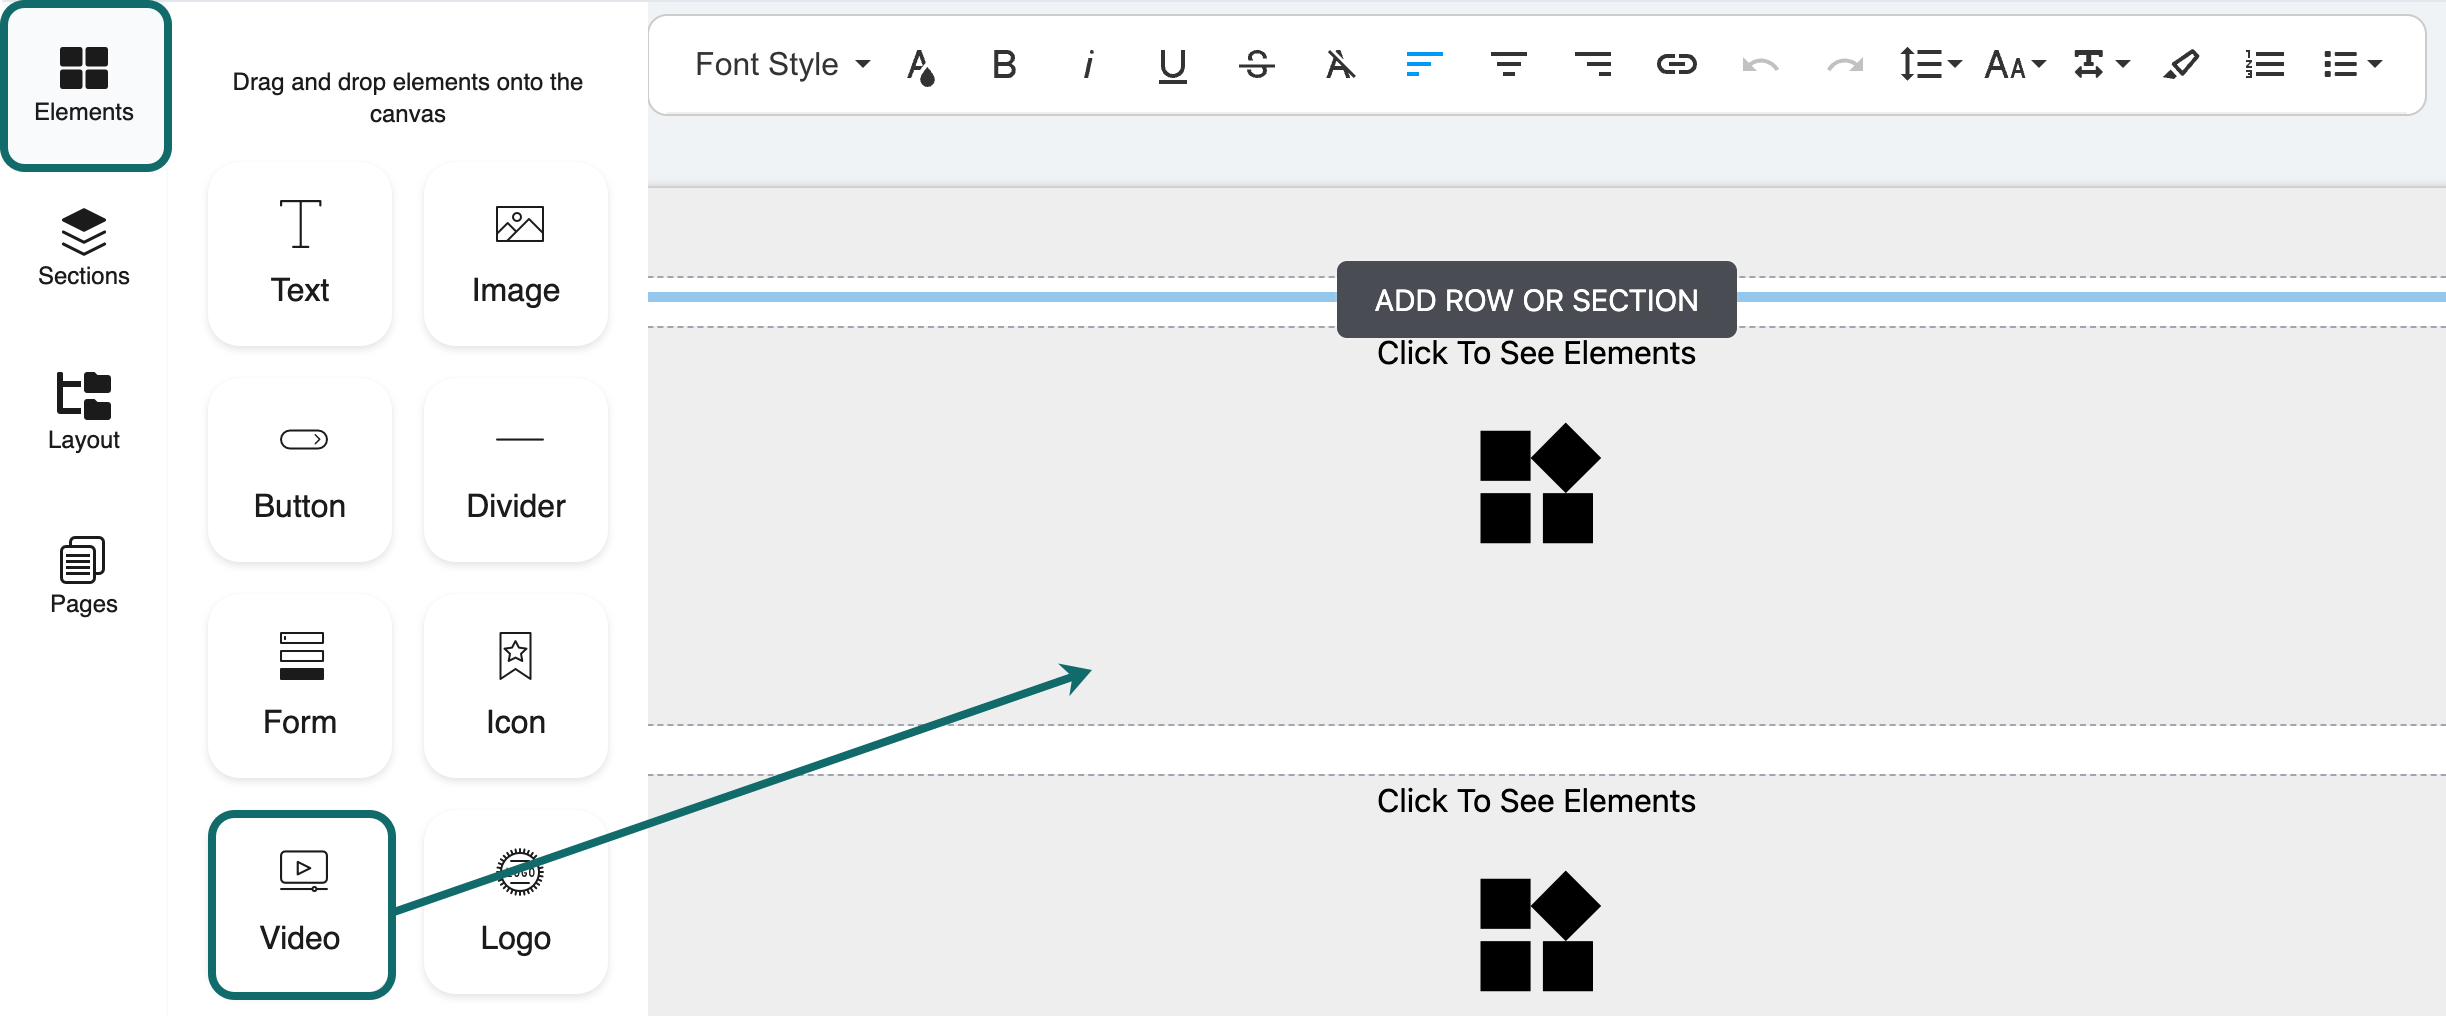Open the text color picker
This screenshot has height=1016, width=2446.
(x=921, y=67)
